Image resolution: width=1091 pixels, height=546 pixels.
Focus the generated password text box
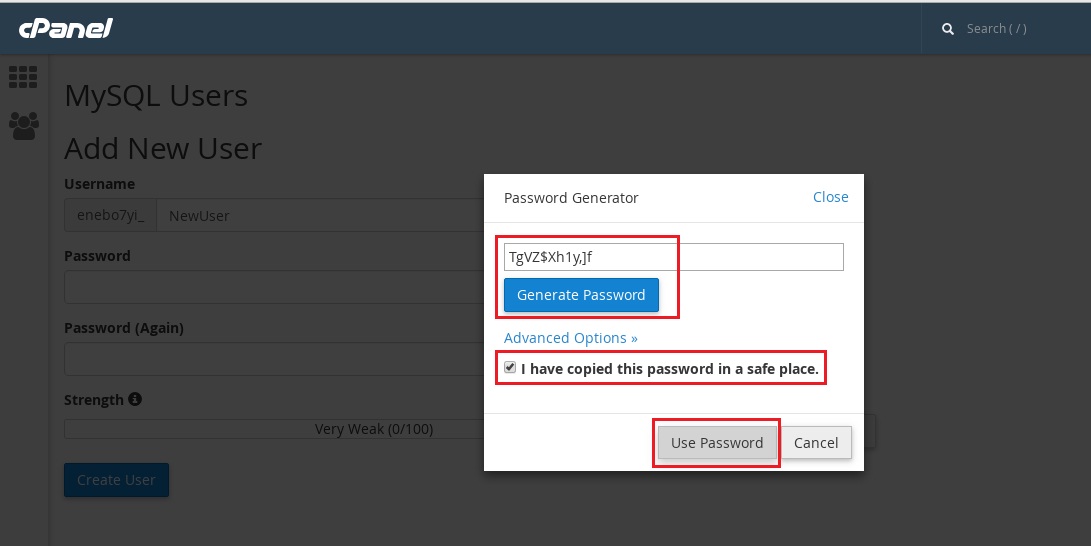(x=674, y=257)
